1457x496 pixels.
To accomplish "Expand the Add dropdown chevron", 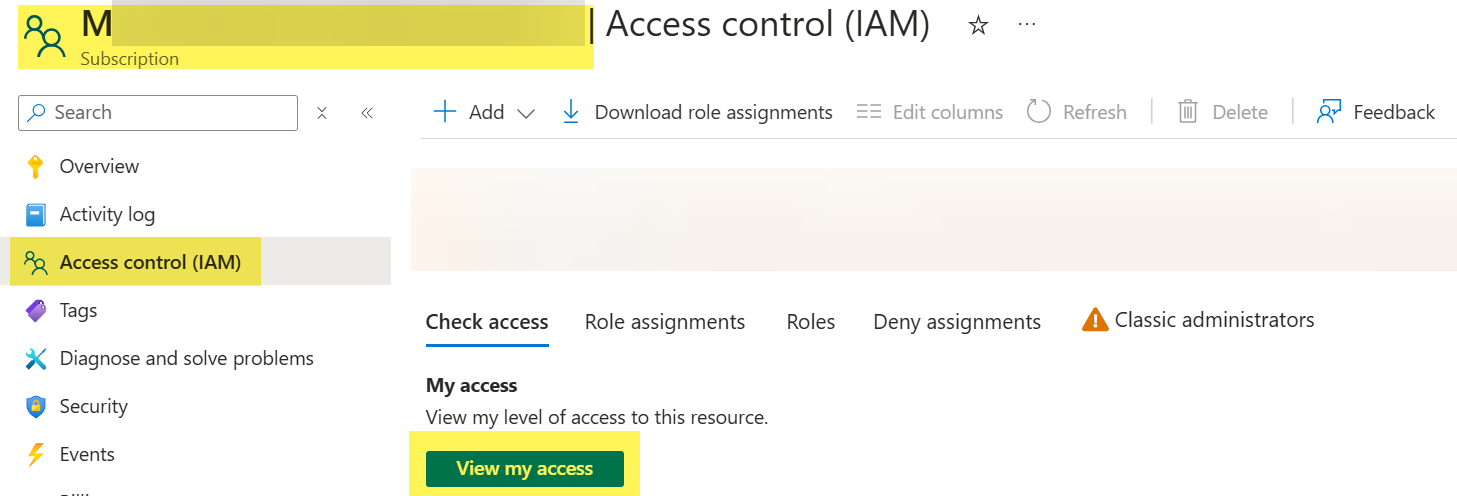I will [x=526, y=114].
